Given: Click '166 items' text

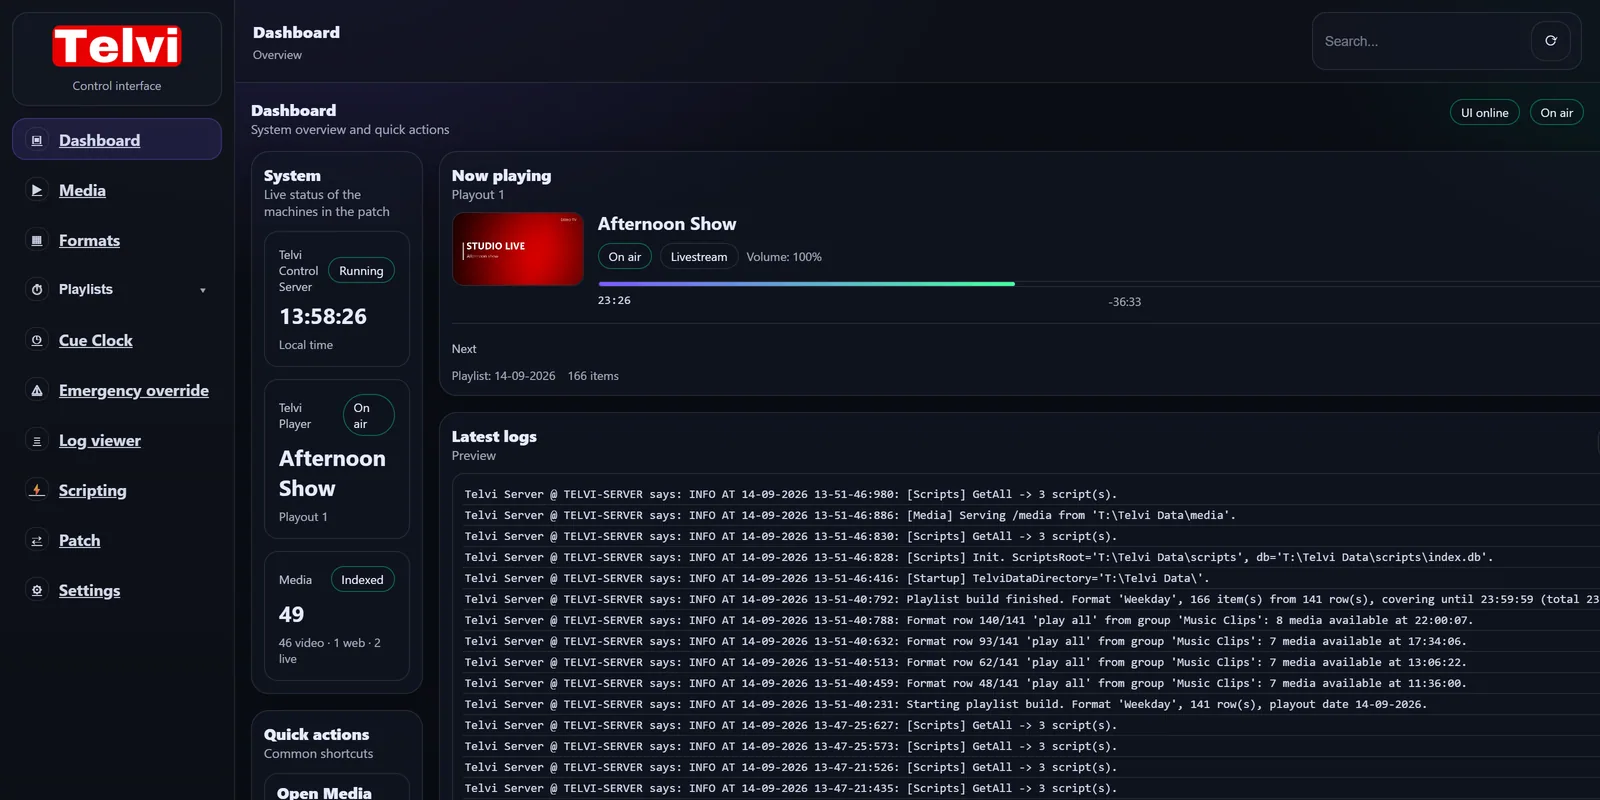Looking at the screenshot, I should [x=593, y=376].
